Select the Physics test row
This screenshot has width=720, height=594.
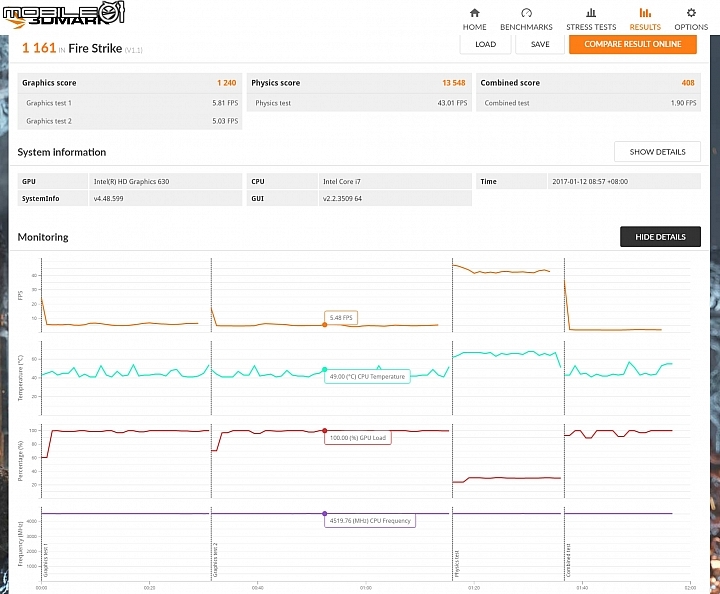point(359,103)
